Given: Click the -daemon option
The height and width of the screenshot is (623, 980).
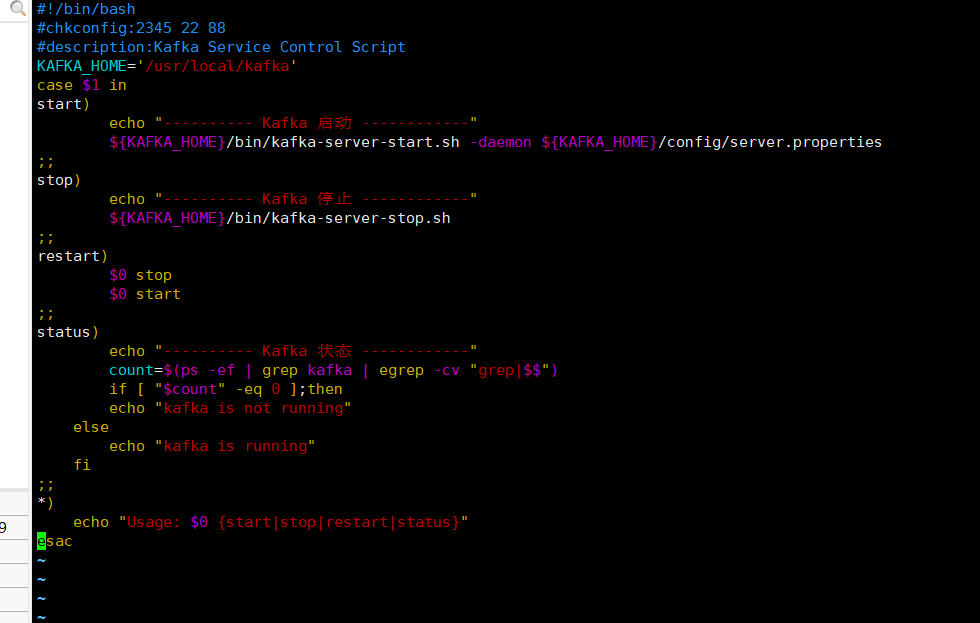Looking at the screenshot, I should point(501,142).
